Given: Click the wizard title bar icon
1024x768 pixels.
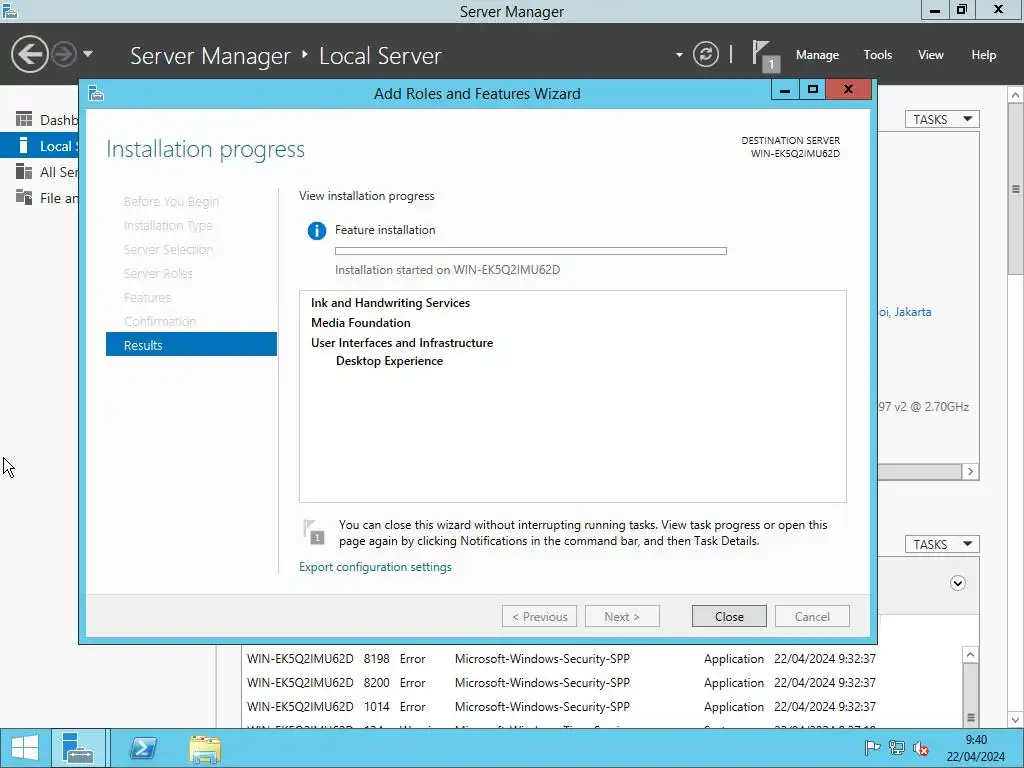Looking at the screenshot, I should 96,93.
